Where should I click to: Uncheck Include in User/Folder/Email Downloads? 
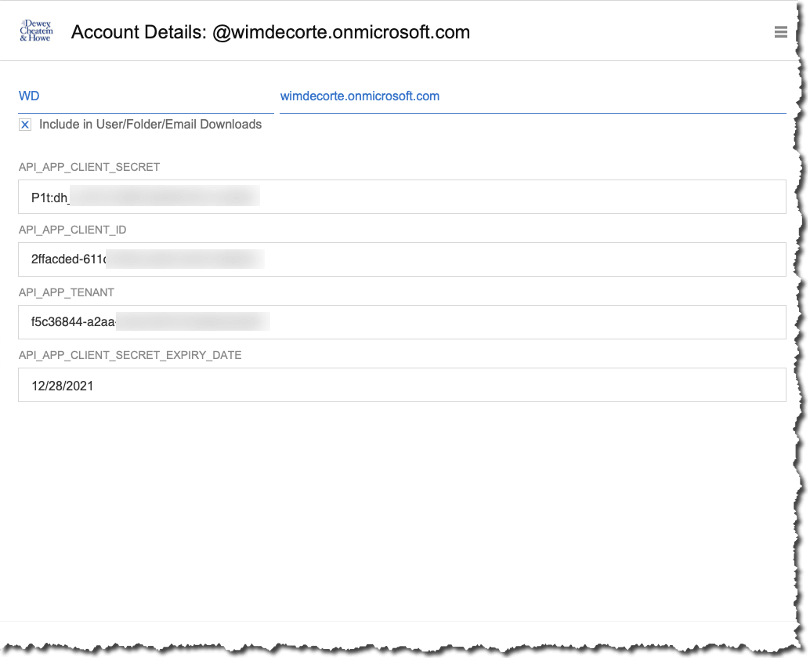(25, 125)
